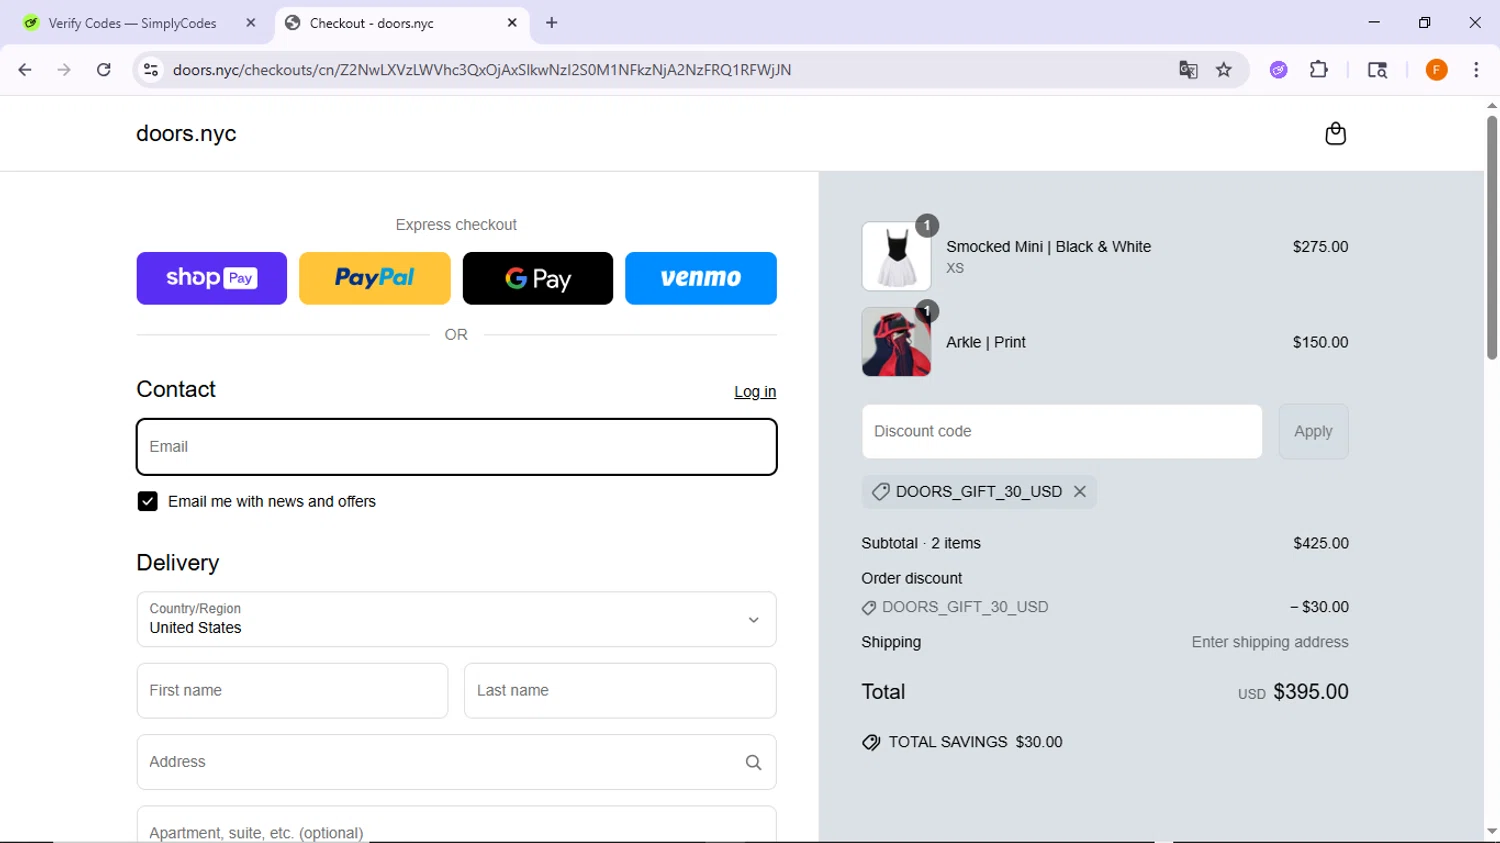Image resolution: width=1500 pixels, height=843 pixels.
Task: Click the Google Translate icon in address bar
Action: [x=1188, y=70]
